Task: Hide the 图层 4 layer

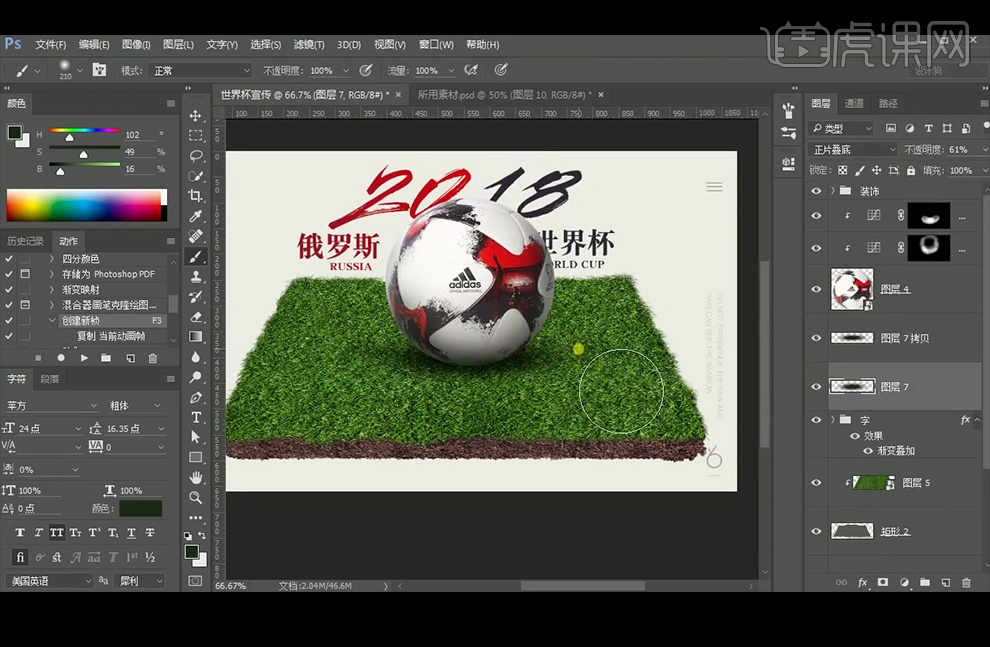Action: tap(816, 289)
